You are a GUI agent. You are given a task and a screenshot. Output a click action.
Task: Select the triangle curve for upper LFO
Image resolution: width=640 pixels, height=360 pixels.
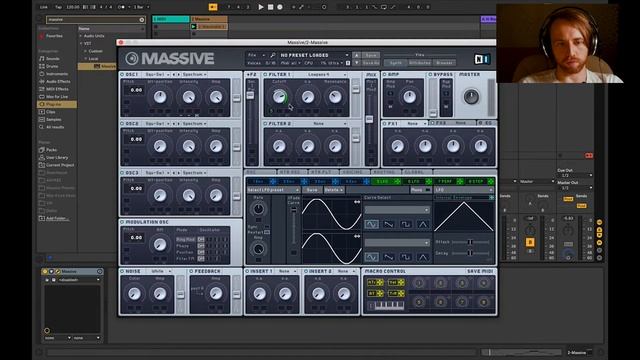pyautogui.click(x=423, y=224)
